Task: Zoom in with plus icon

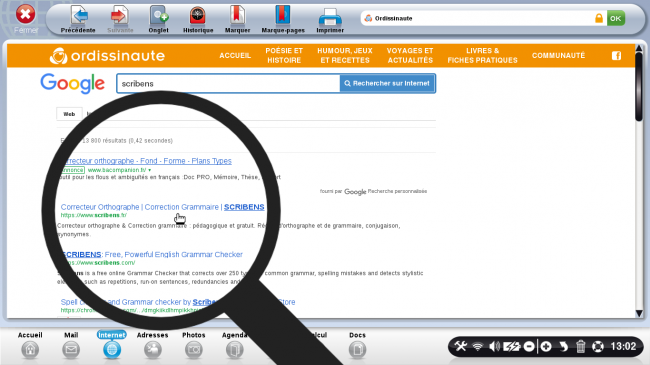Action: pos(546,346)
